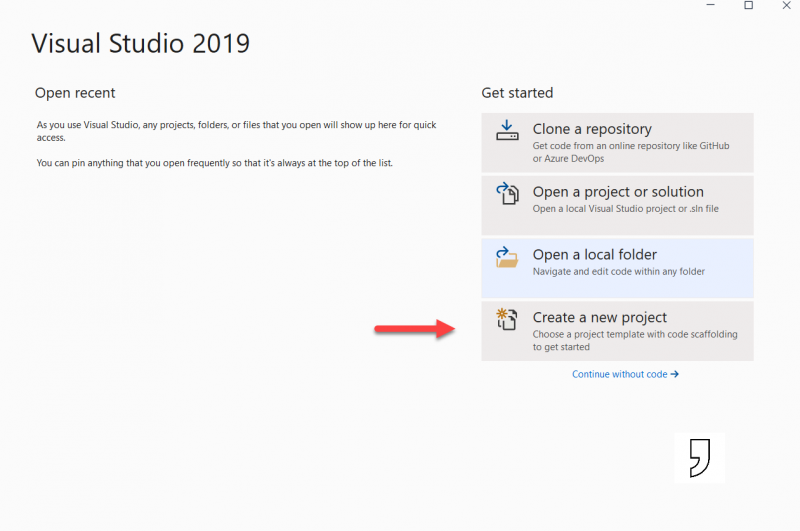Maximize the Visual Studio start window

[x=748, y=5]
